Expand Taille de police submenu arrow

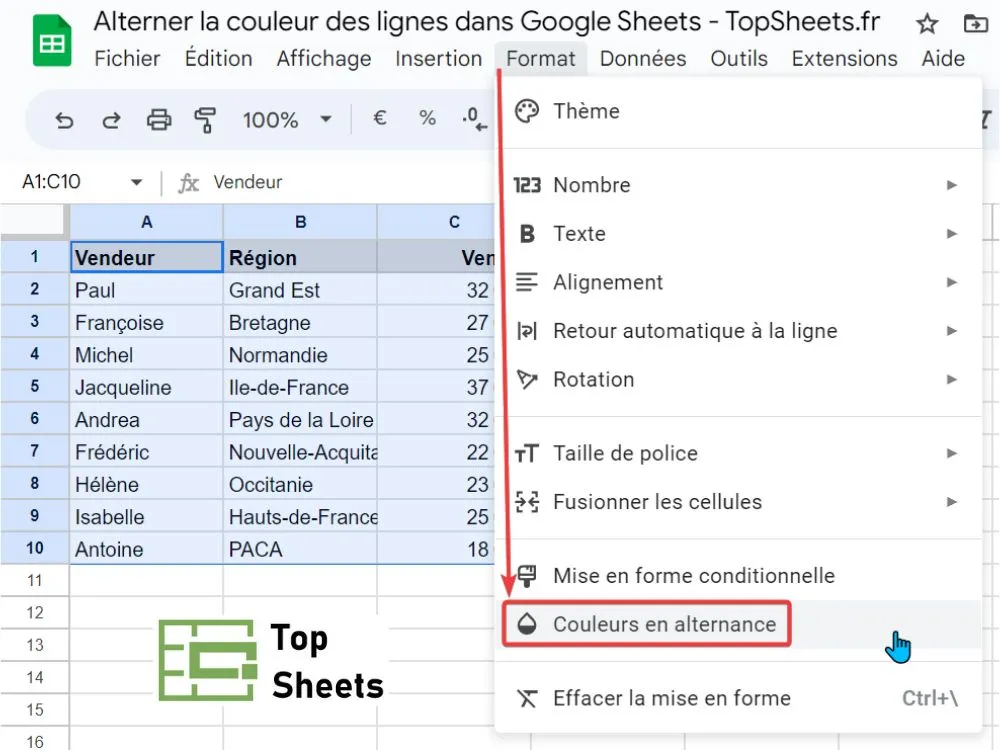[952, 453]
